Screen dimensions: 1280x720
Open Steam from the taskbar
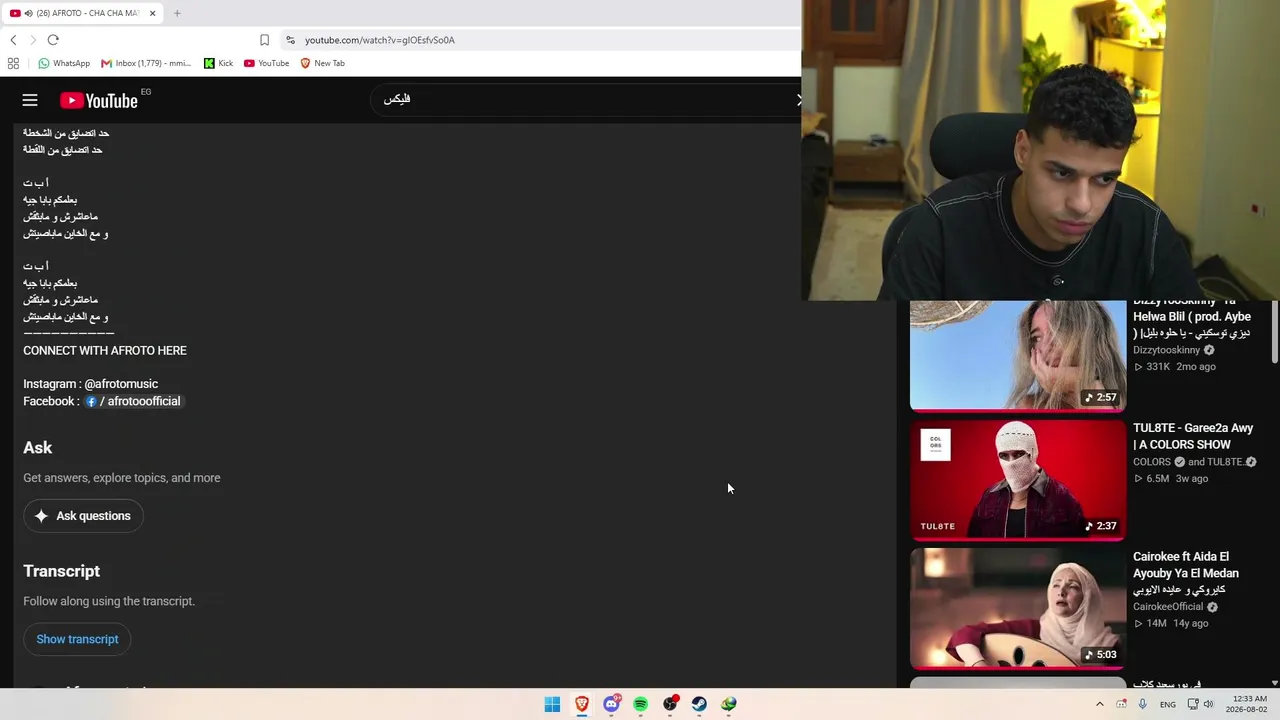[x=699, y=704]
